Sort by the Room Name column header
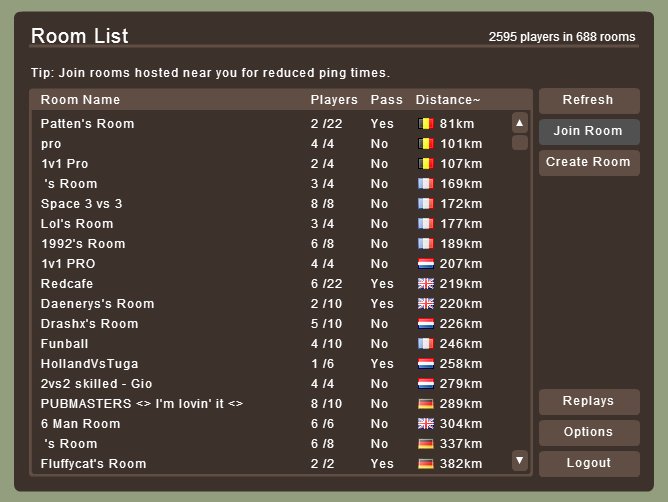668x502 pixels. pyautogui.click(x=80, y=100)
